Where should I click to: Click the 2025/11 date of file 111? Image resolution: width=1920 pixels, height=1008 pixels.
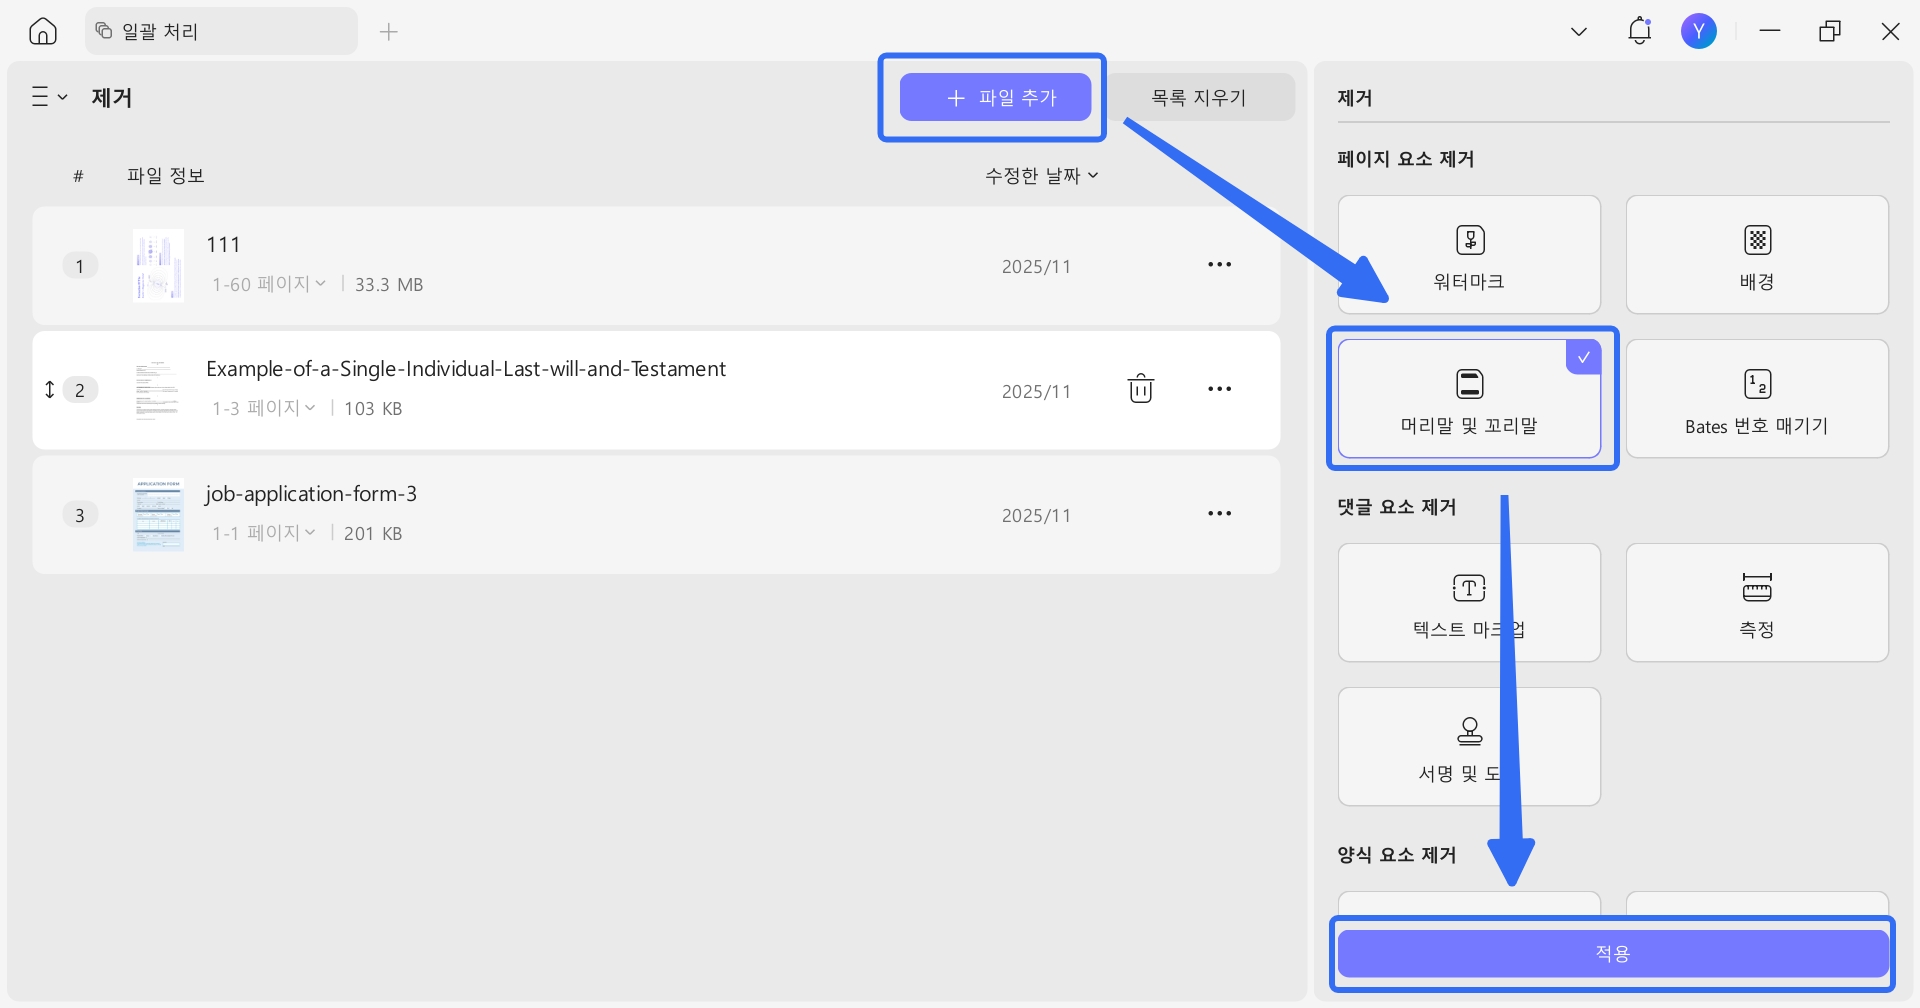tap(1036, 267)
